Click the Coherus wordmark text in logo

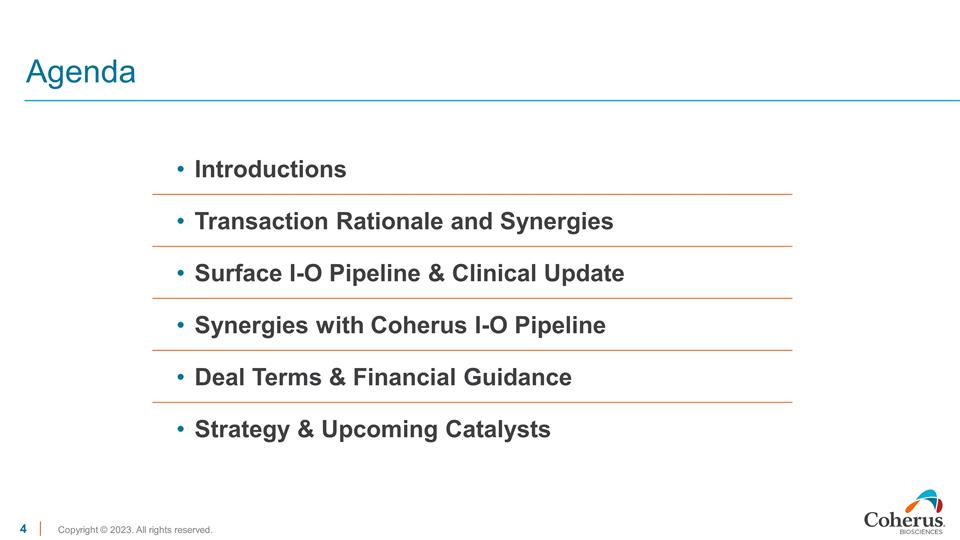click(904, 520)
